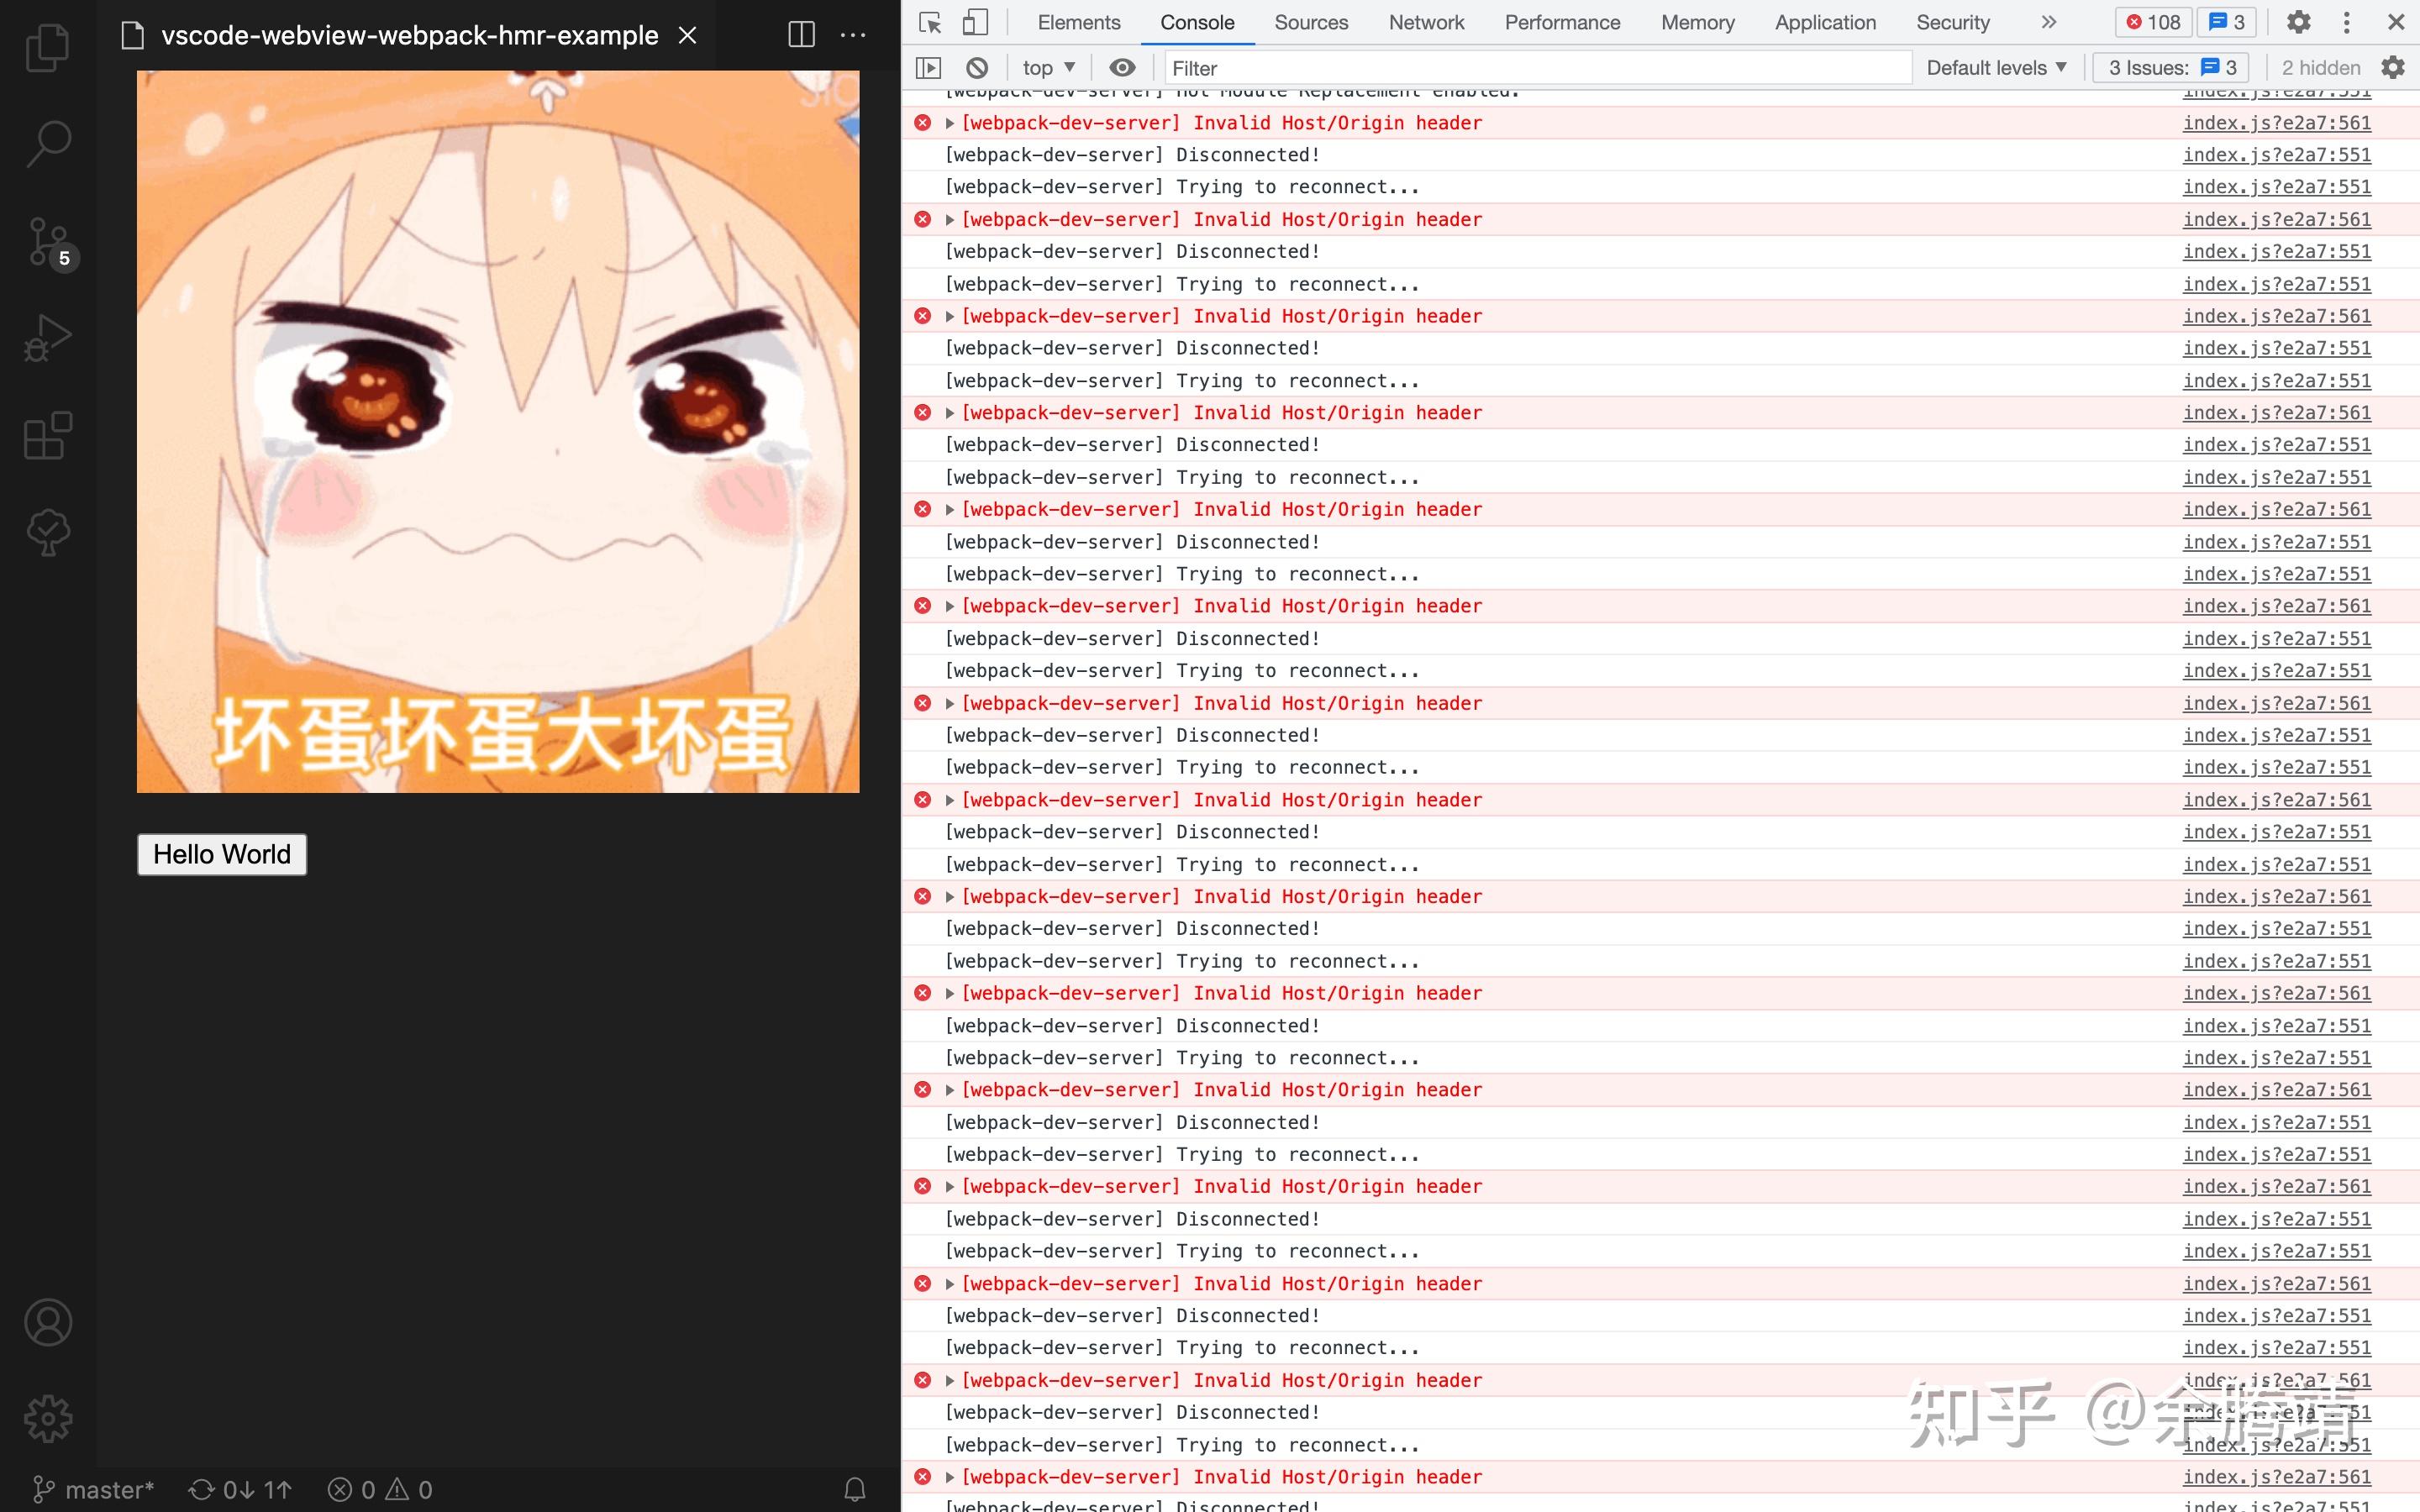Click the clear console icon
Image resolution: width=2420 pixels, height=1512 pixels.
pyautogui.click(x=977, y=68)
